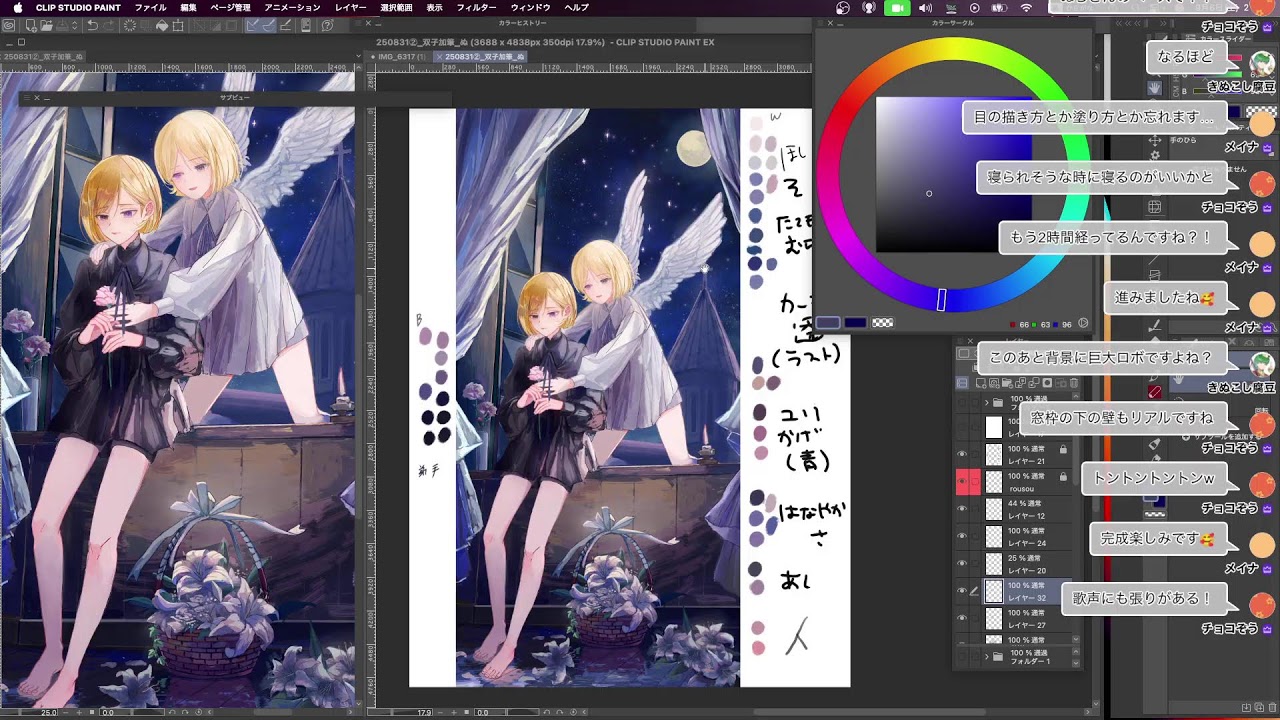Screen dimensions: 1280x720
Task: Hide layer レイヤー 24 via its eye icon
Action: pyautogui.click(x=962, y=536)
